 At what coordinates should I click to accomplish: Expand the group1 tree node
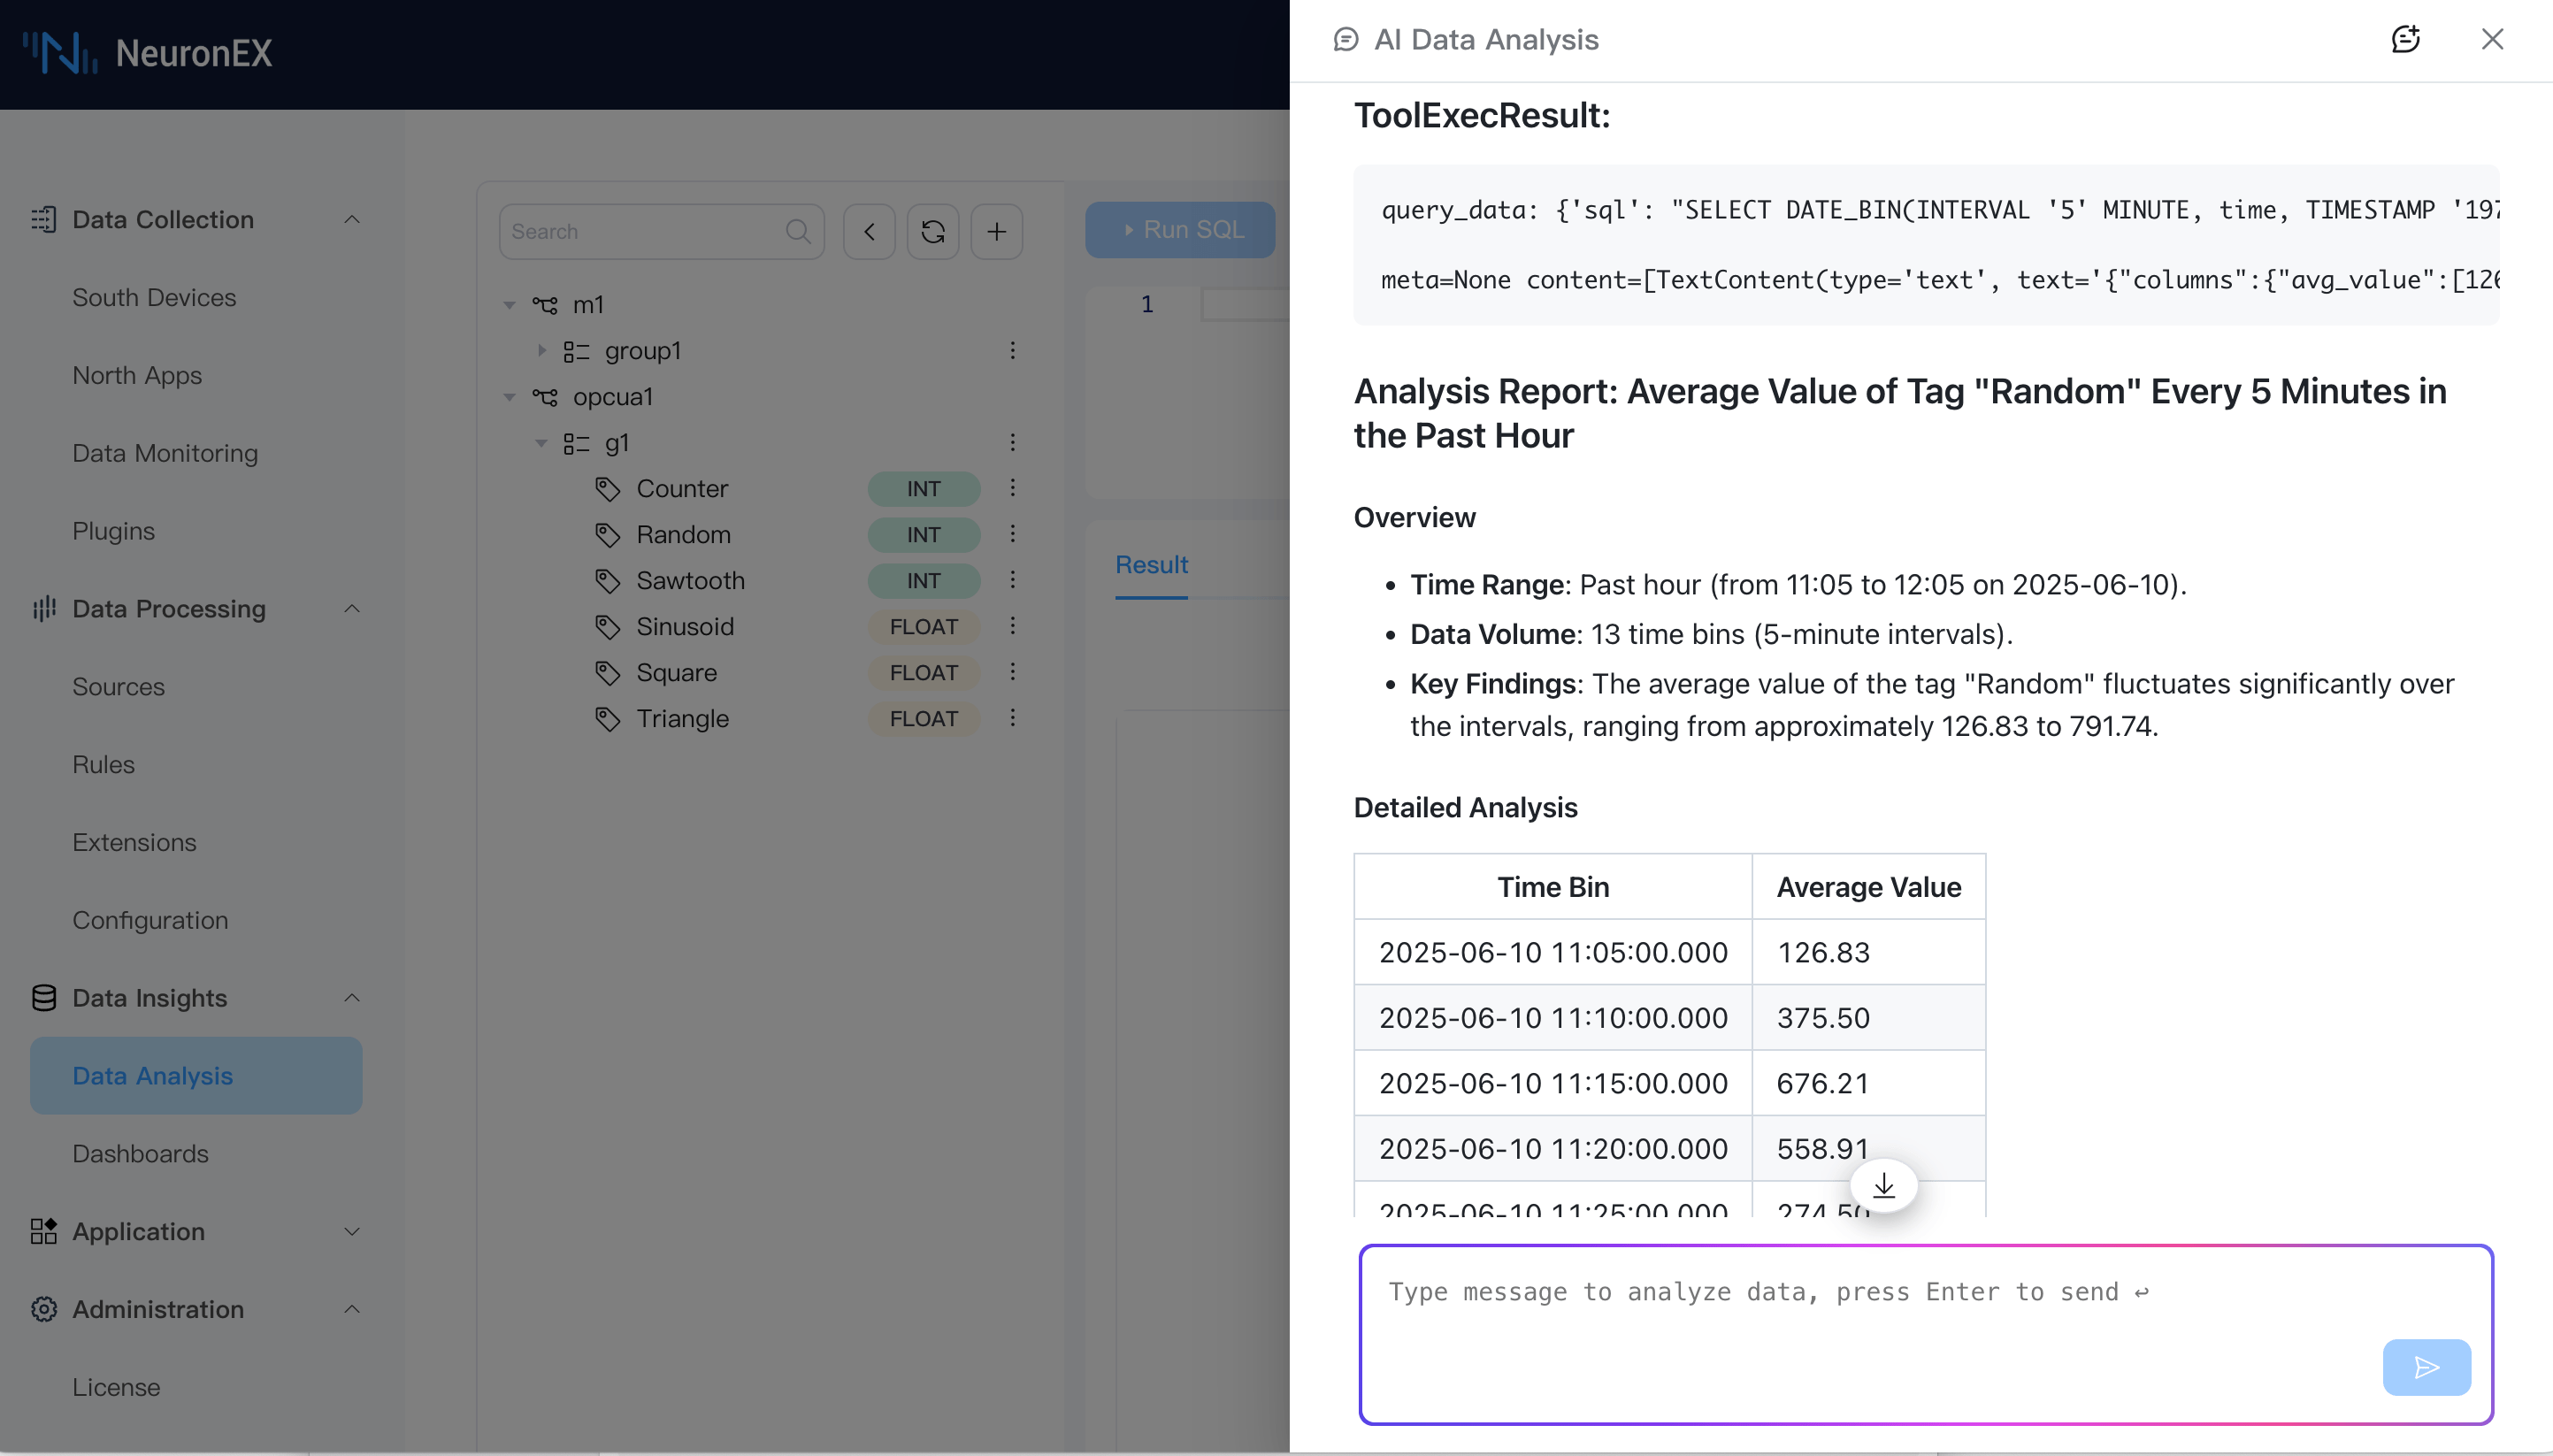pos(541,350)
